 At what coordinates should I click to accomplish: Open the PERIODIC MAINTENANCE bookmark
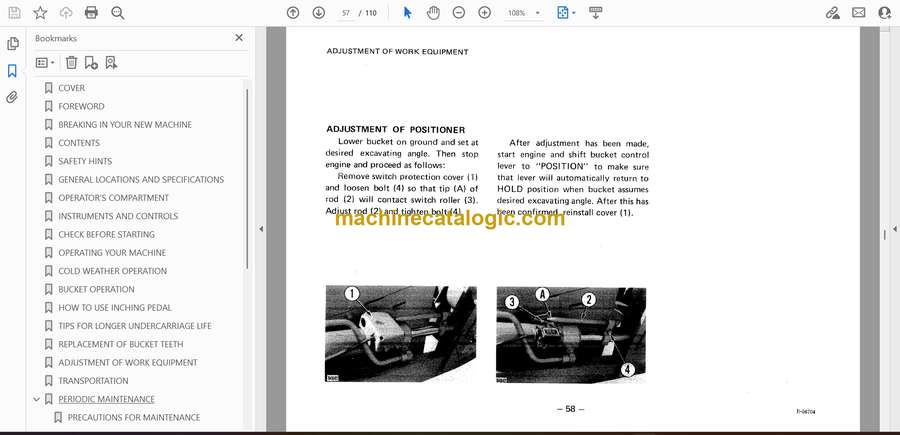(106, 399)
